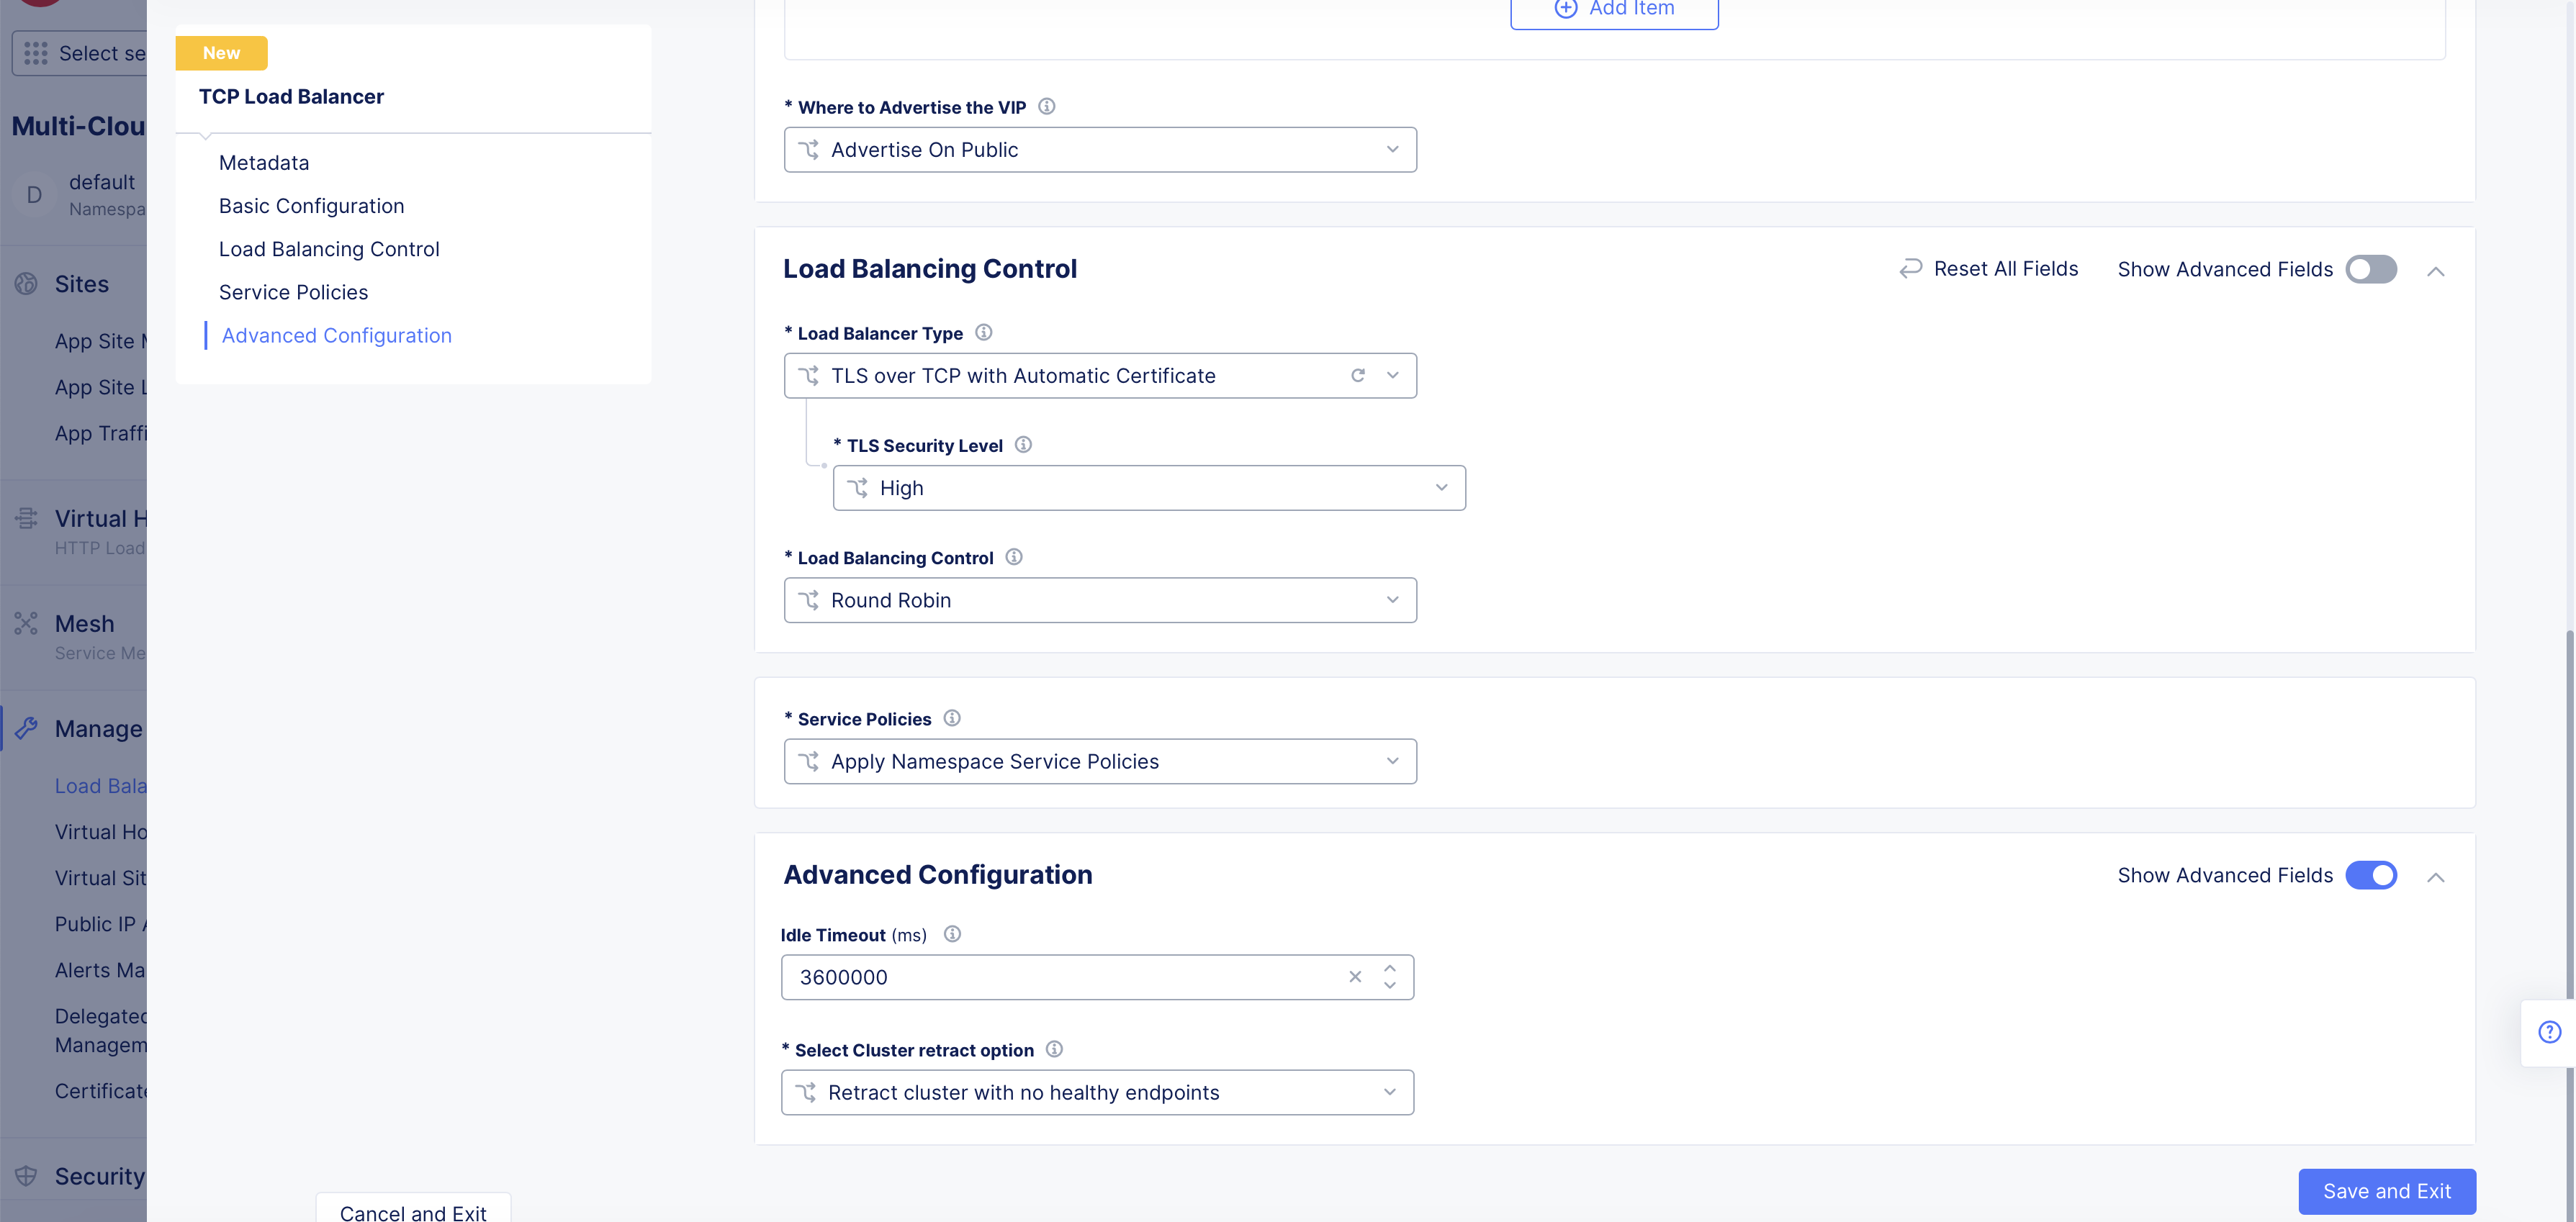2576x1222 pixels.
Task: Click Save and Exit button
Action: click(2386, 1191)
